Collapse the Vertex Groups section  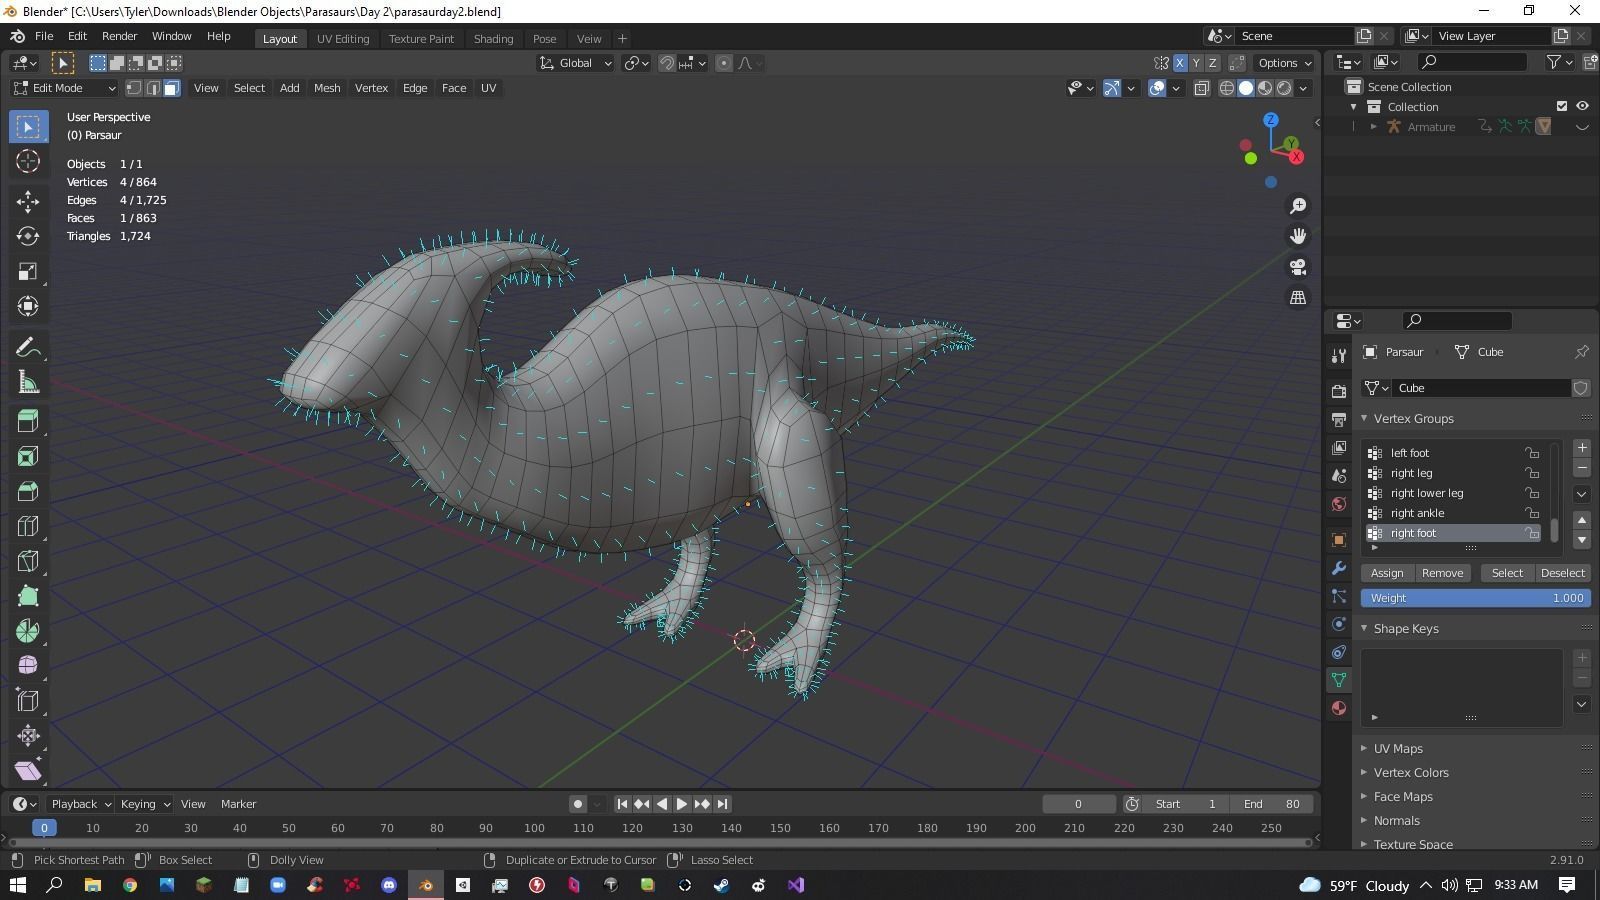coord(1364,418)
